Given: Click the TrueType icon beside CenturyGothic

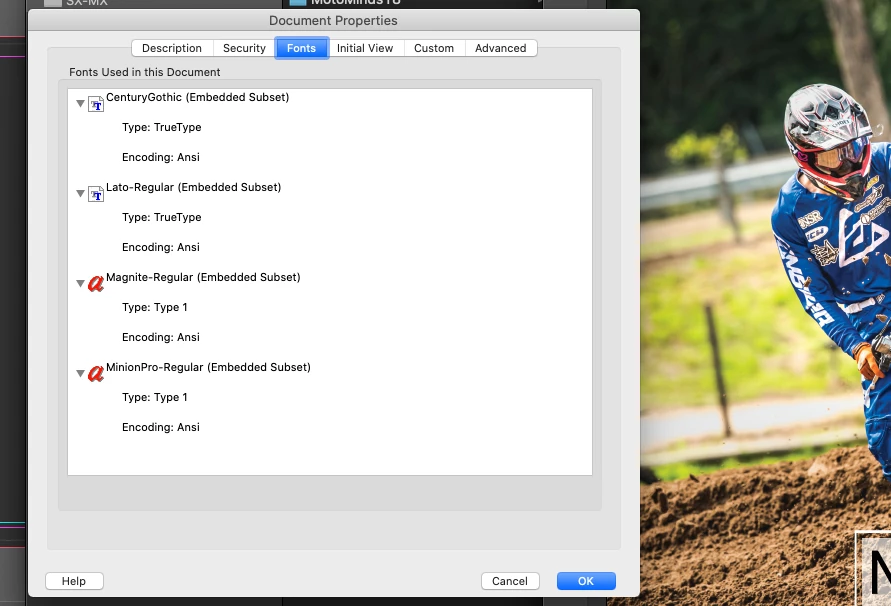Looking at the screenshot, I should [x=96, y=104].
